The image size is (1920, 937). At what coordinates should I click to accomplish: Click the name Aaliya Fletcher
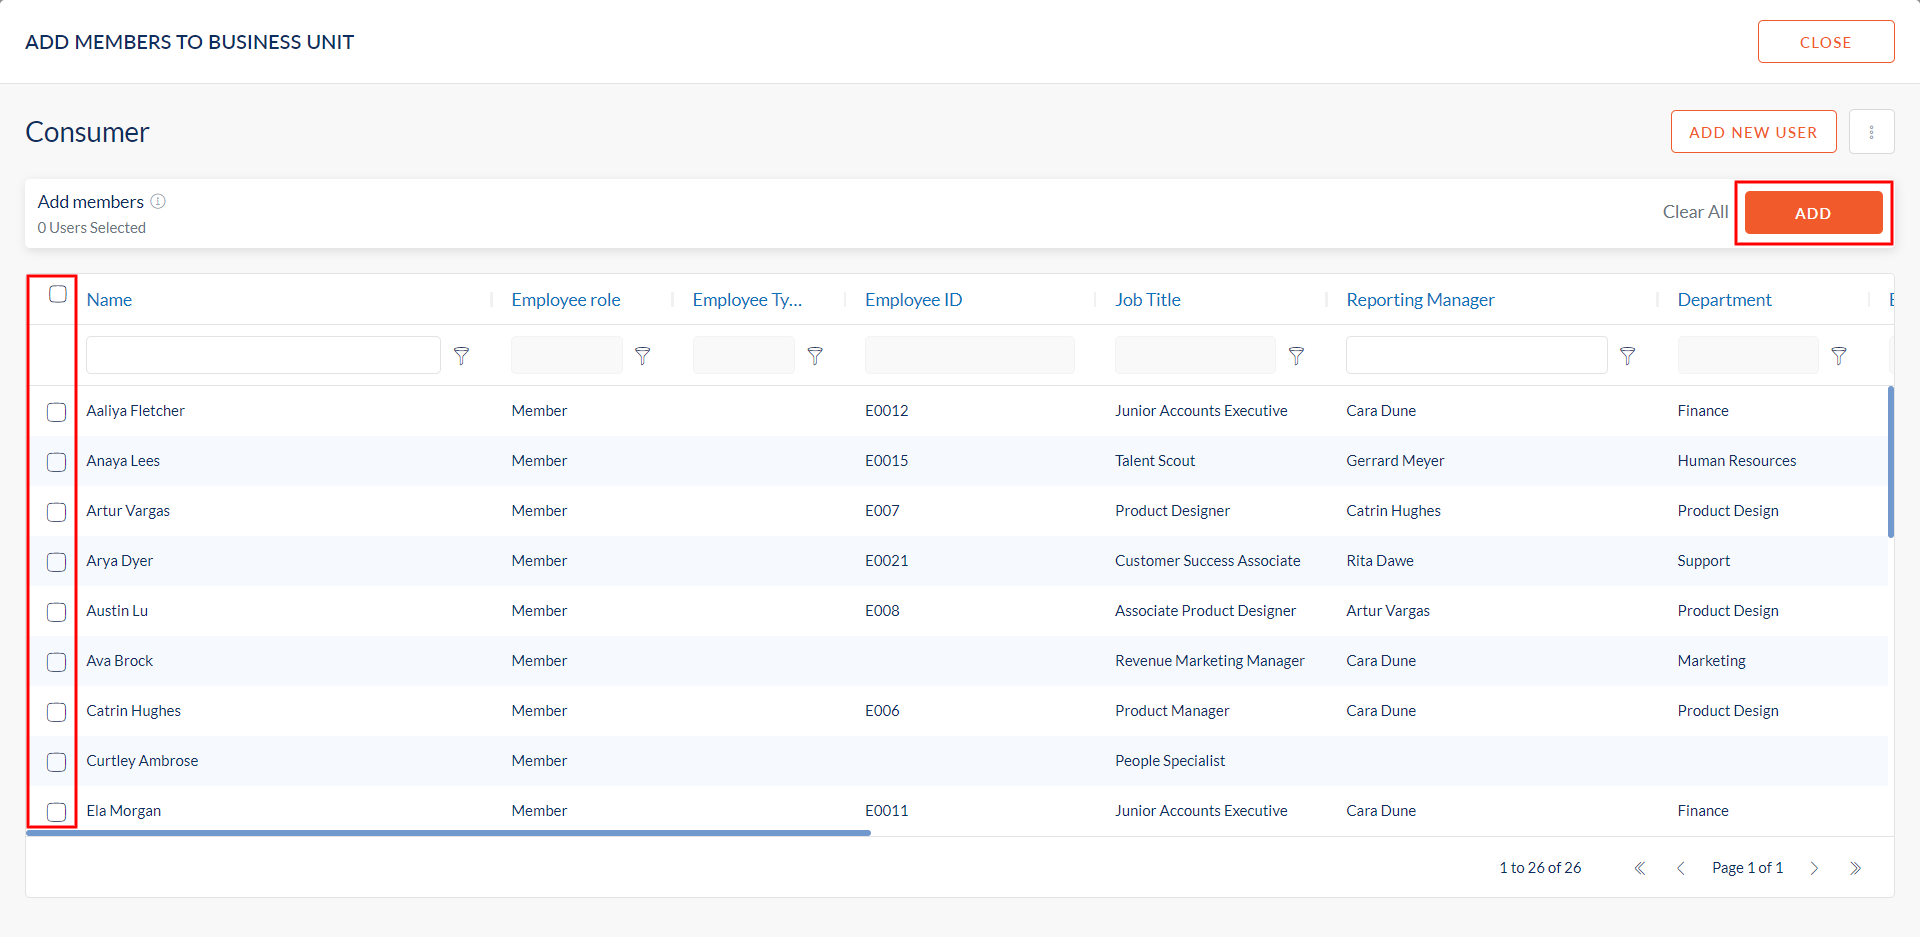(135, 411)
